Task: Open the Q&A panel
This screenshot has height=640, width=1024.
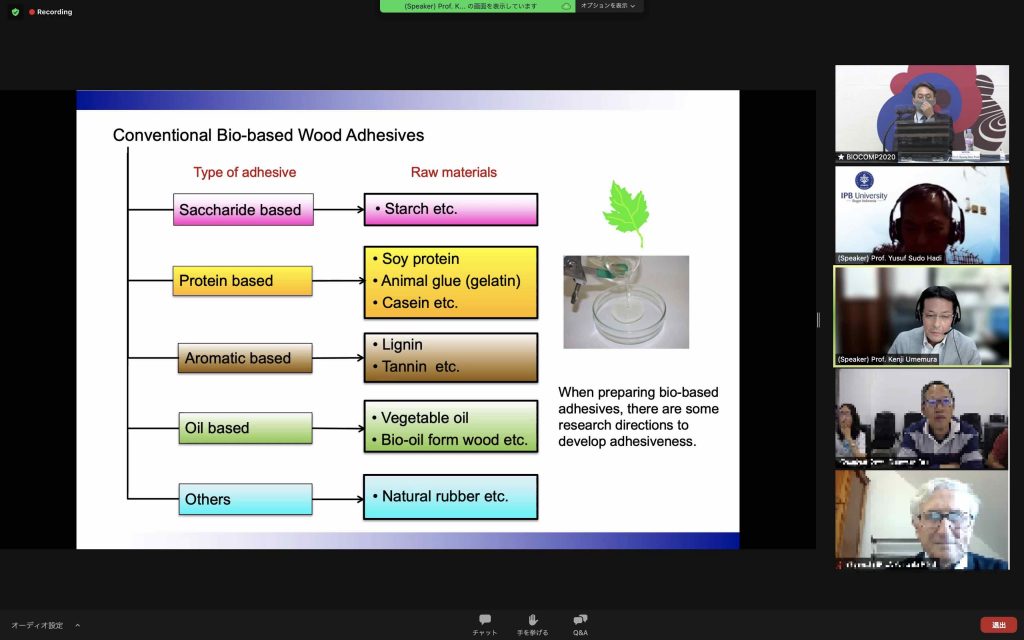Action: [580, 624]
